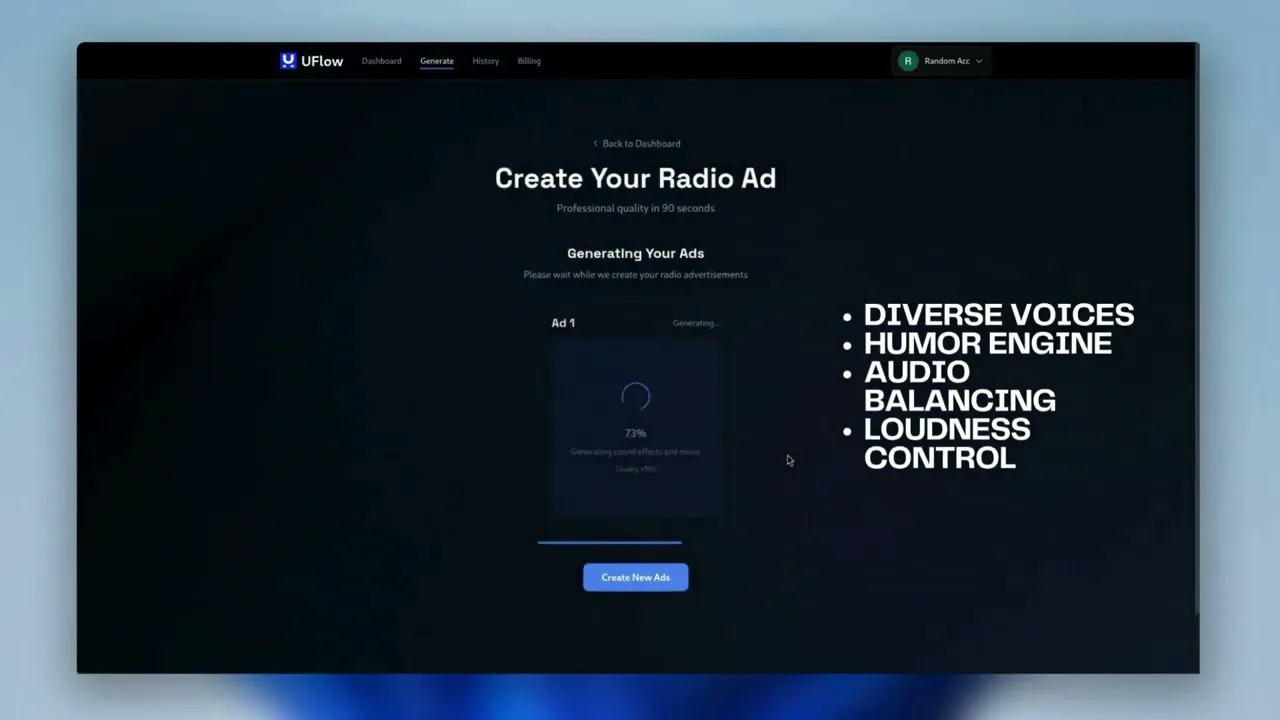The width and height of the screenshot is (1280, 720).
Task: Click the Generating Your Ads subheading
Action: [635, 254]
